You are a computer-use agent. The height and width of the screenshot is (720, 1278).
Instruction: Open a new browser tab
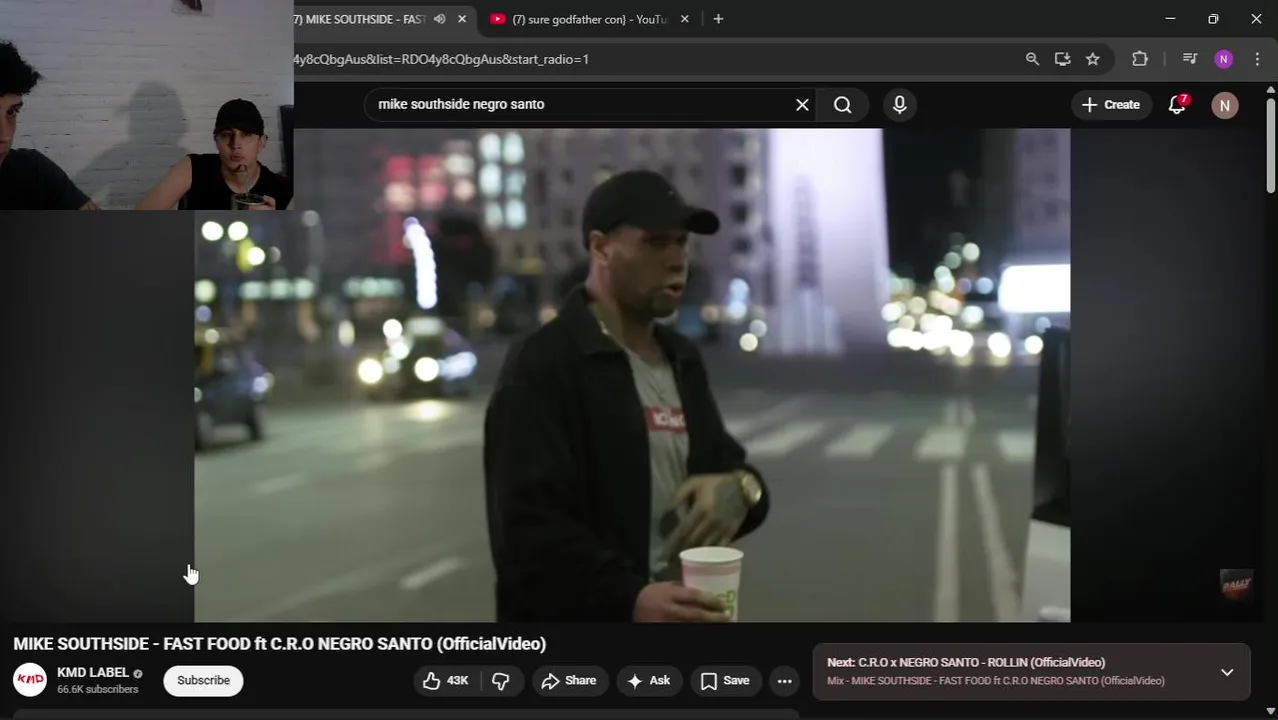(x=718, y=19)
